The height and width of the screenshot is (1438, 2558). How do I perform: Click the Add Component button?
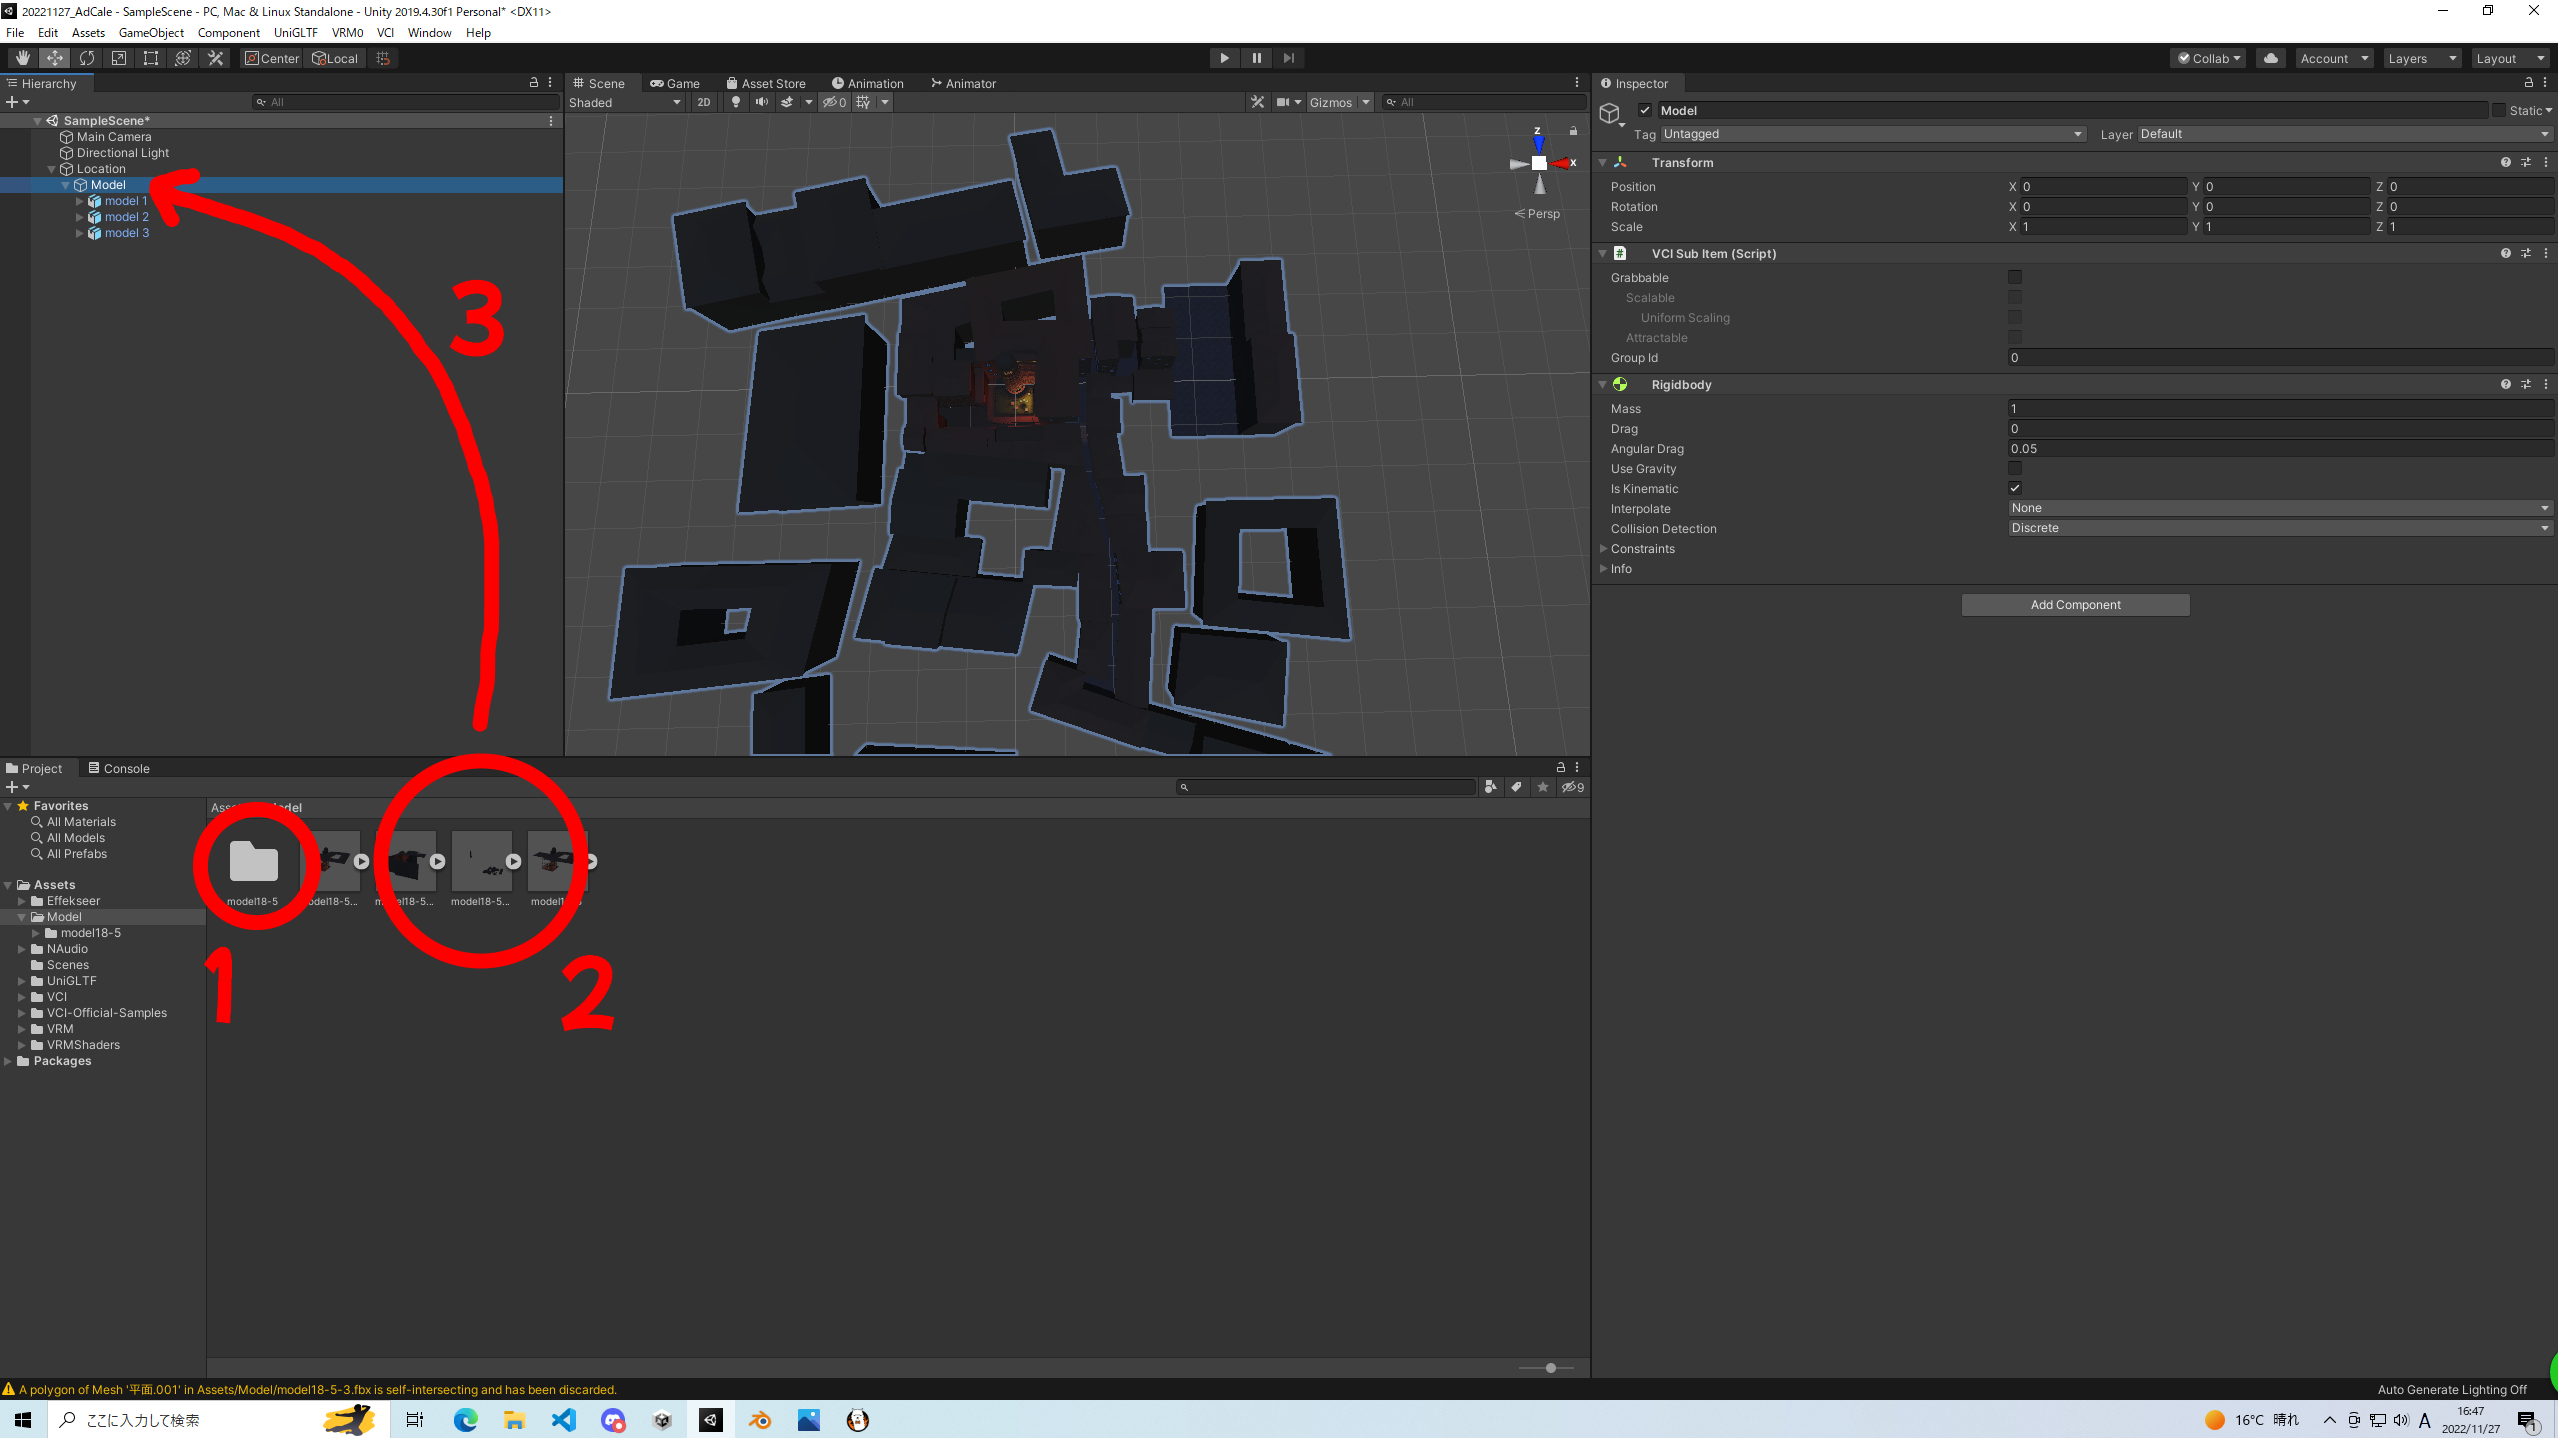pos(2075,605)
